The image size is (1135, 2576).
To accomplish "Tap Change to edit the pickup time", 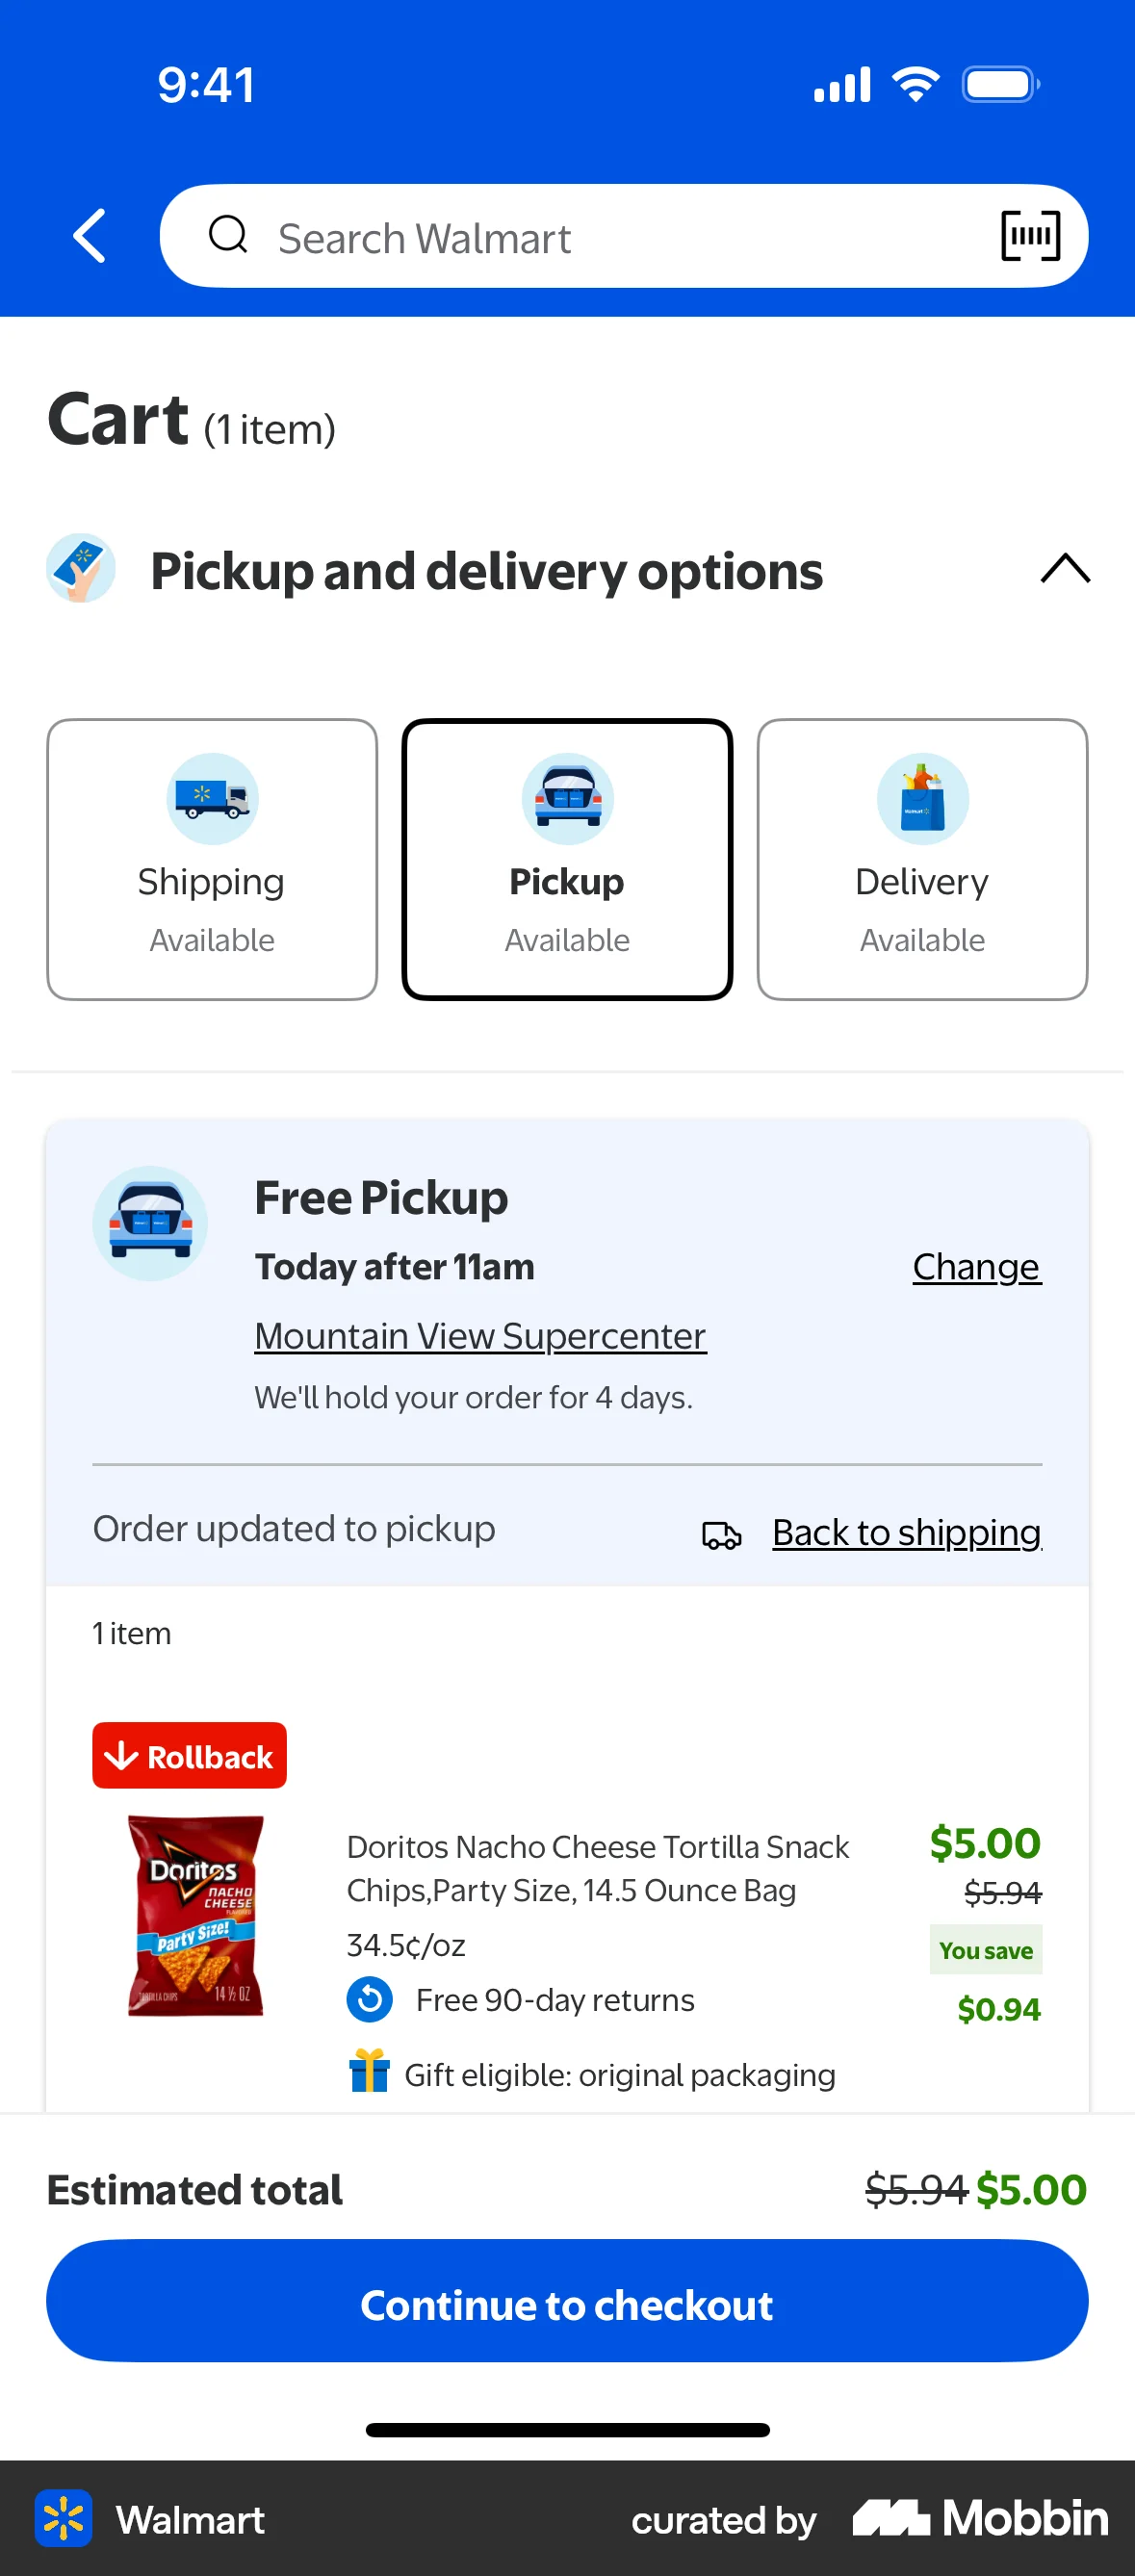I will (976, 1267).
